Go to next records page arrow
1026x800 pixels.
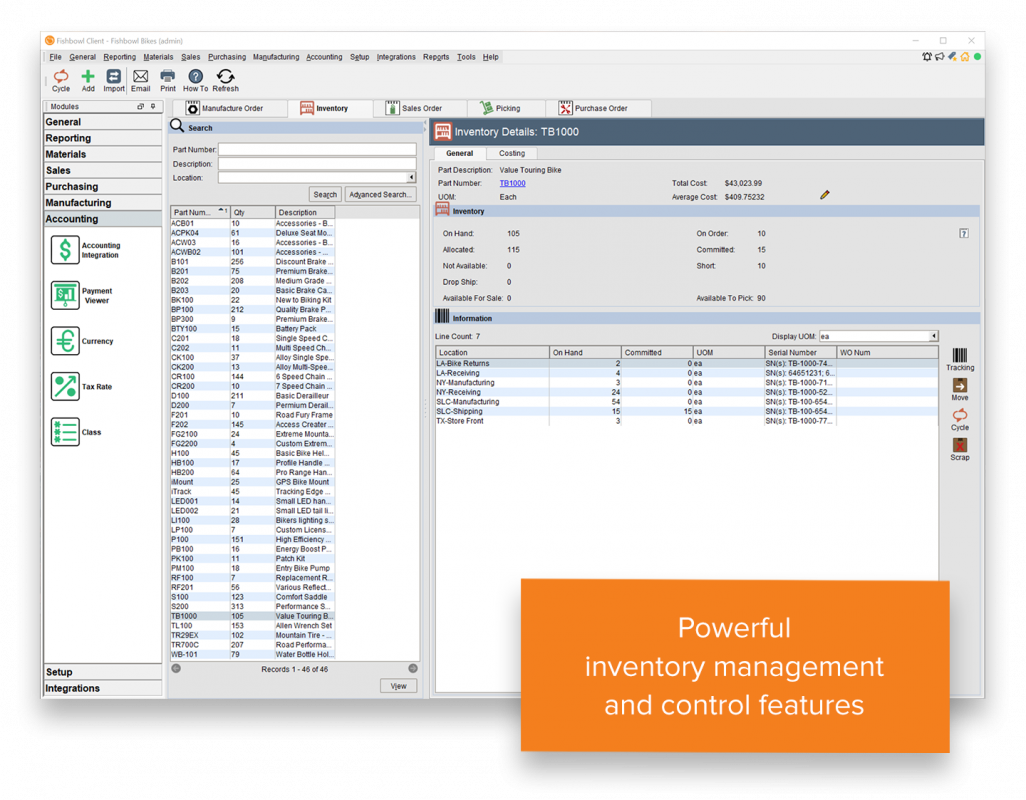point(413,669)
